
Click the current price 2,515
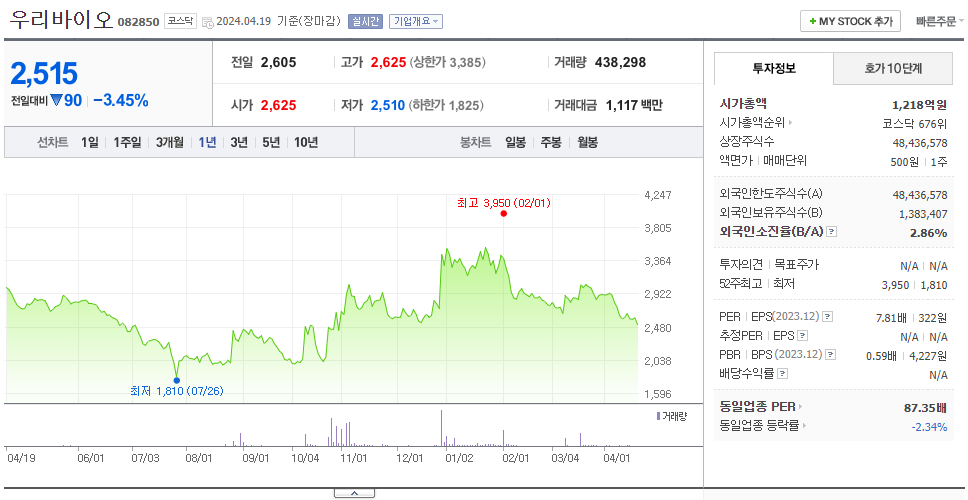coord(44,73)
